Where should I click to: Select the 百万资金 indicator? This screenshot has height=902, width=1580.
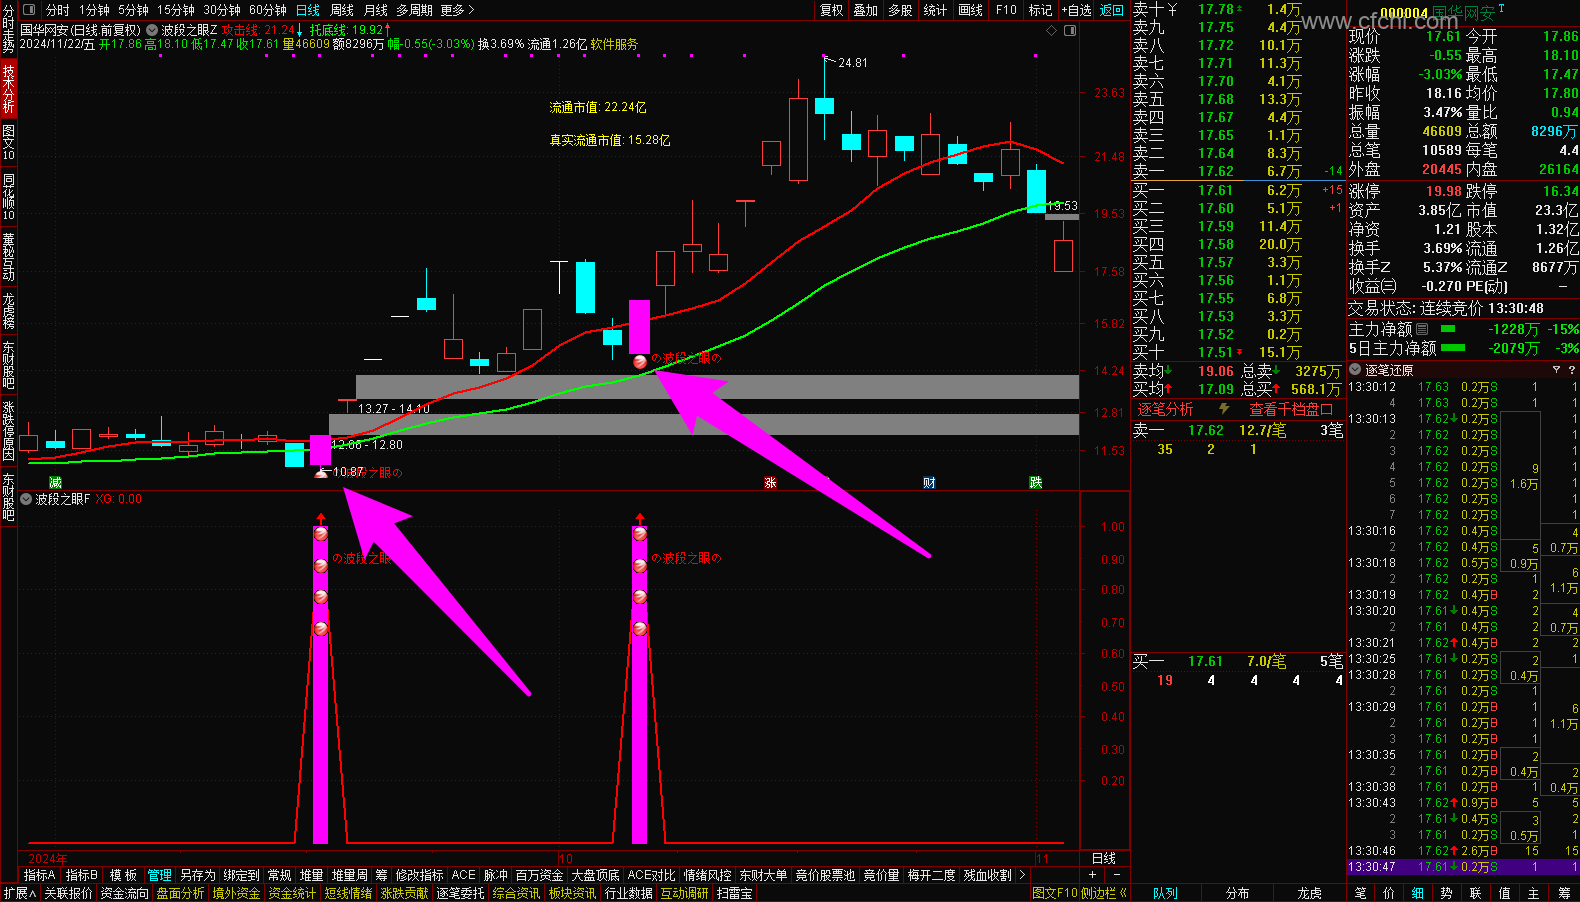pyautogui.click(x=539, y=875)
